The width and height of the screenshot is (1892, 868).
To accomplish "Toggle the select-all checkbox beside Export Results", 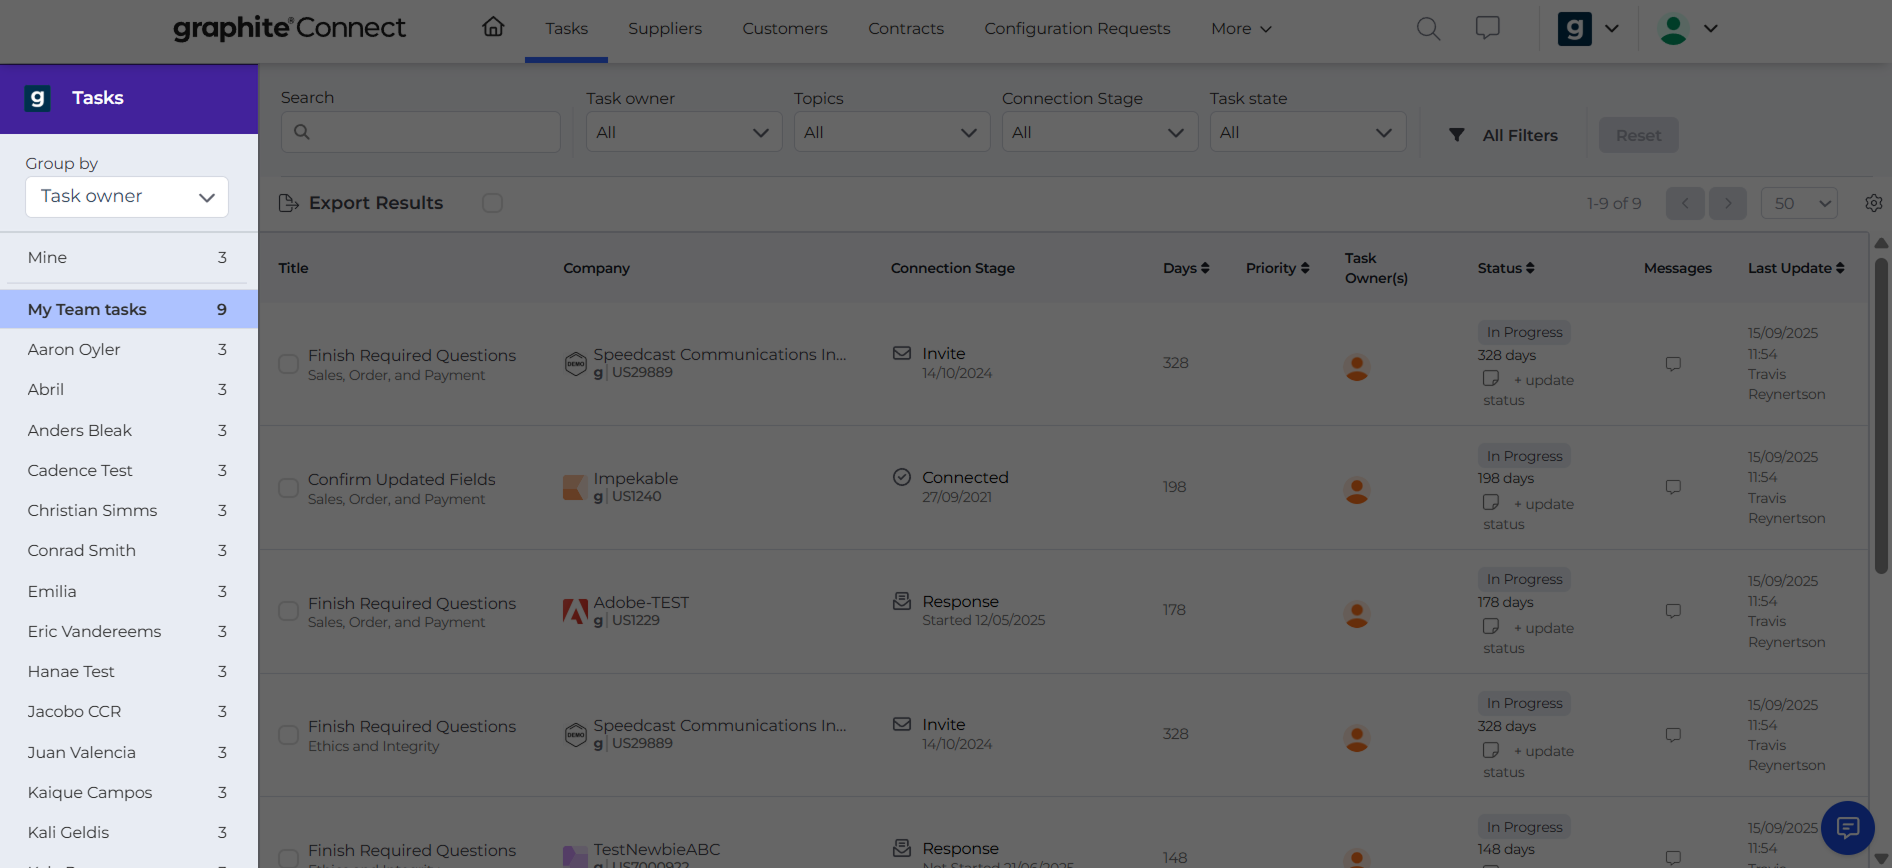I will (x=492, y=203).
